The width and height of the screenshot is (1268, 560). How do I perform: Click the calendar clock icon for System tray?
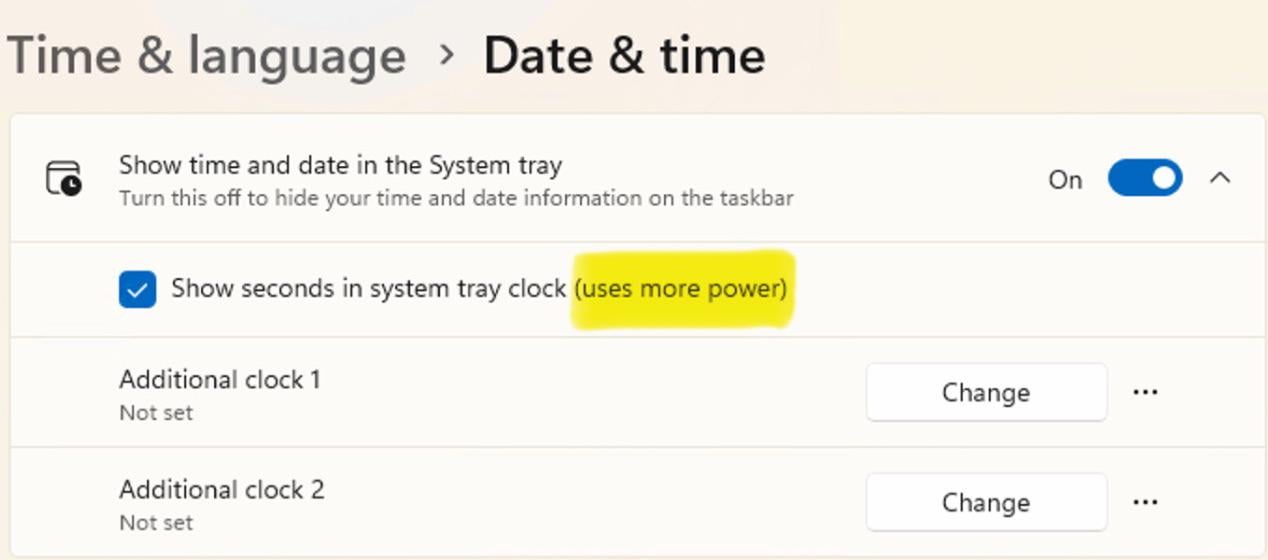(65, 179)
